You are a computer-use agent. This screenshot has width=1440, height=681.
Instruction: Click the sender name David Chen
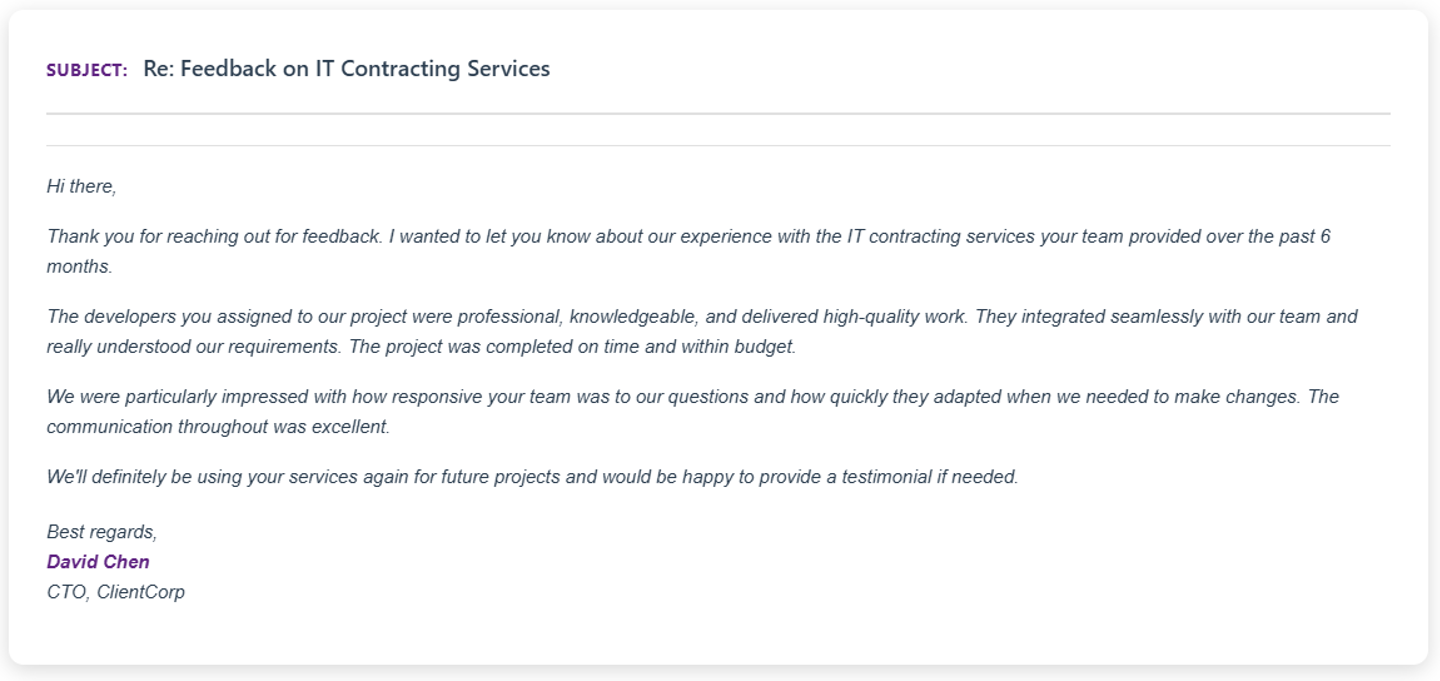[98, 562]
